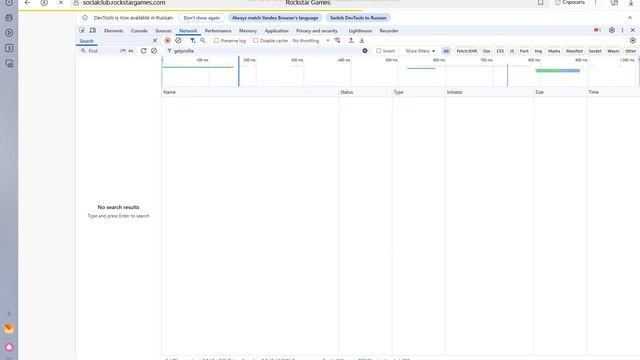Export HAR file download icon
Image resolution: width=640 pixels, height=360 pixels.
click(x=362, y=40)
